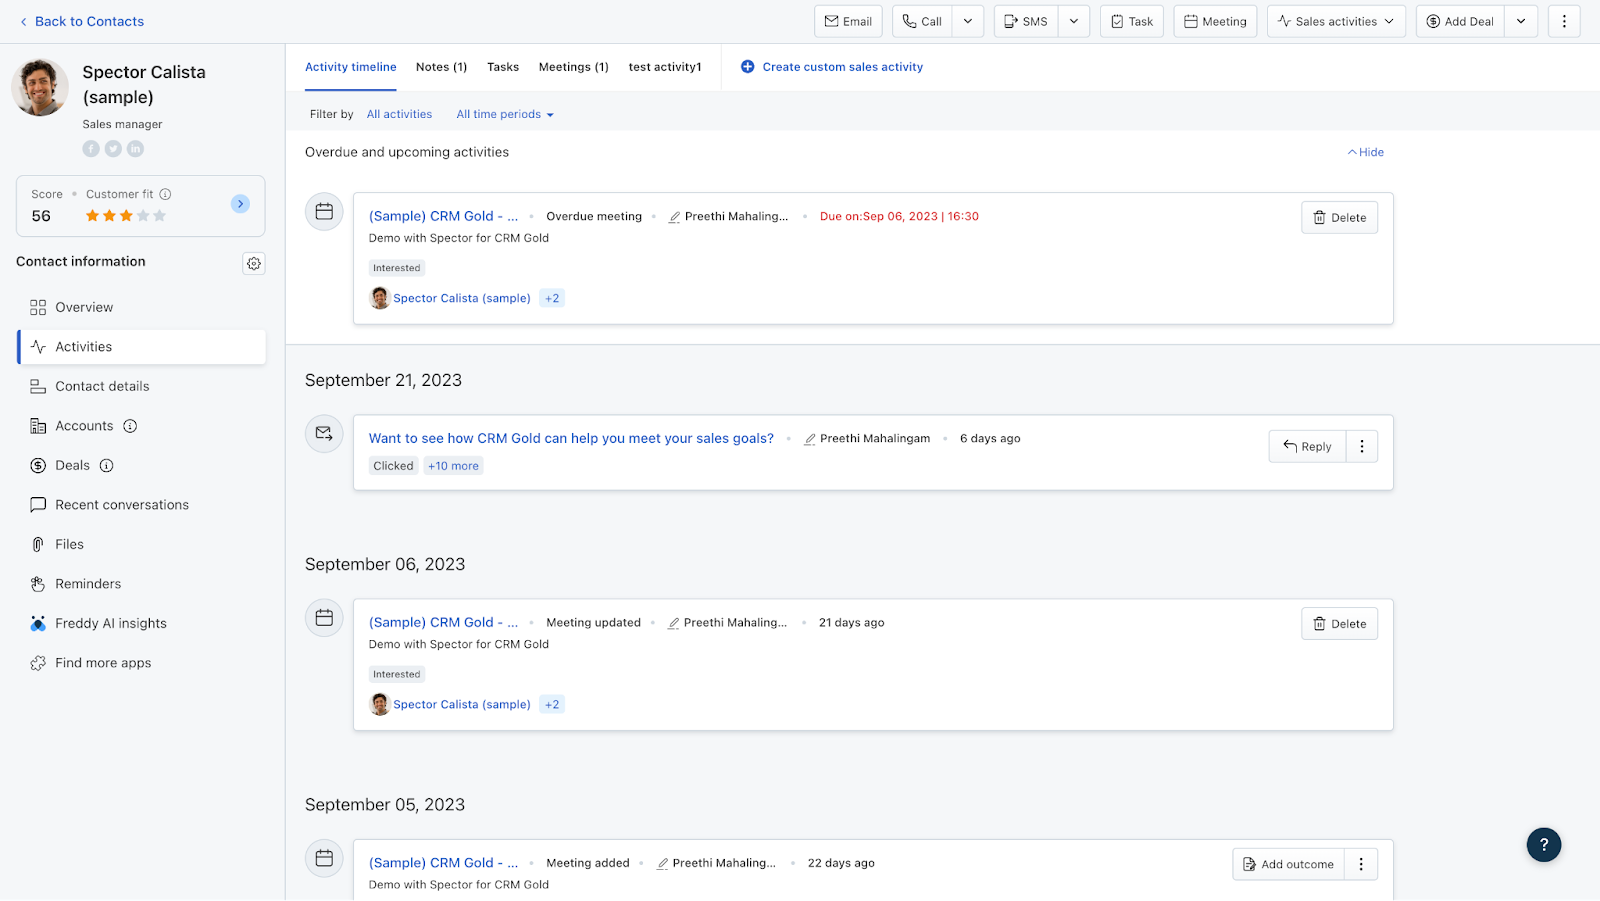
Task: Click calendar icon of September 06 meeting
Action: point(324,618)
